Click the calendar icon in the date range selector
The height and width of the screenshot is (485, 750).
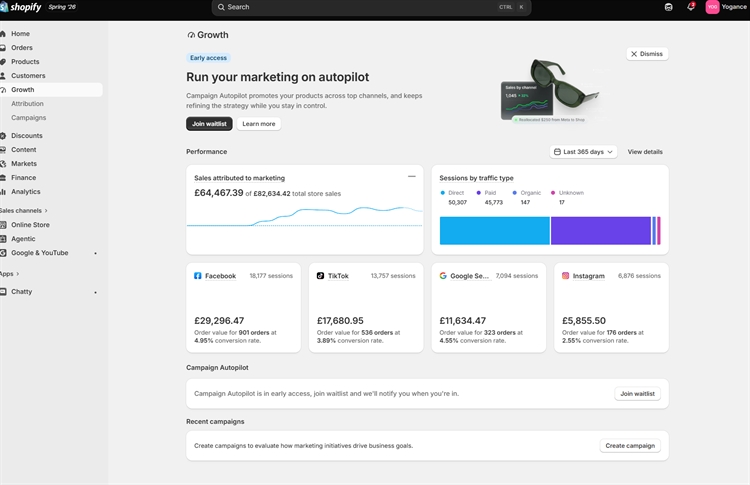pos(557,152)
